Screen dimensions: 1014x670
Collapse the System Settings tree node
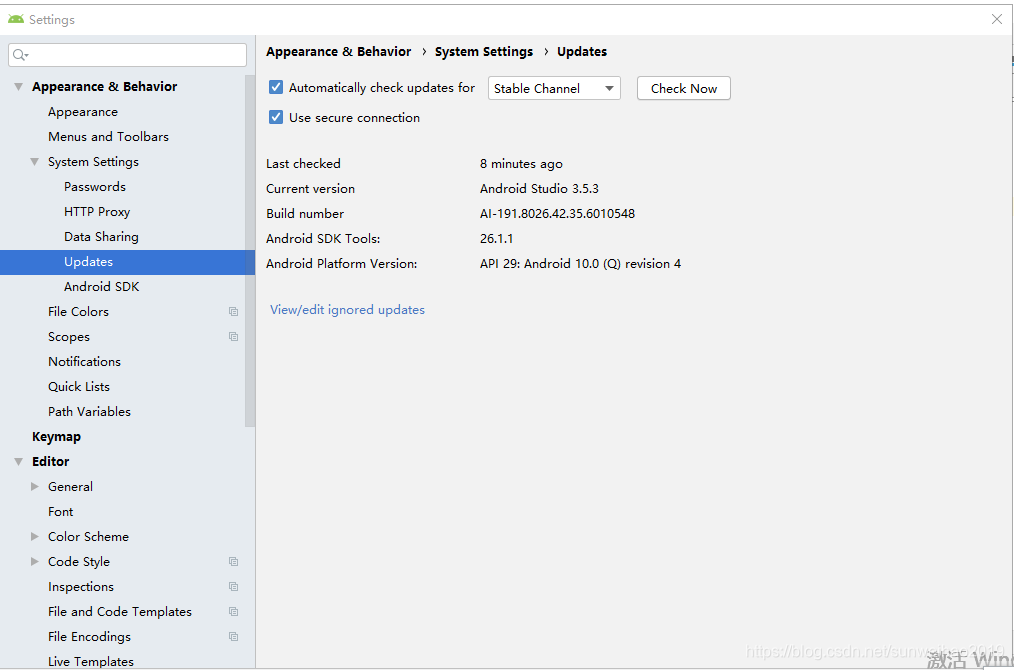pyautogui.click(x=35, y=162)
